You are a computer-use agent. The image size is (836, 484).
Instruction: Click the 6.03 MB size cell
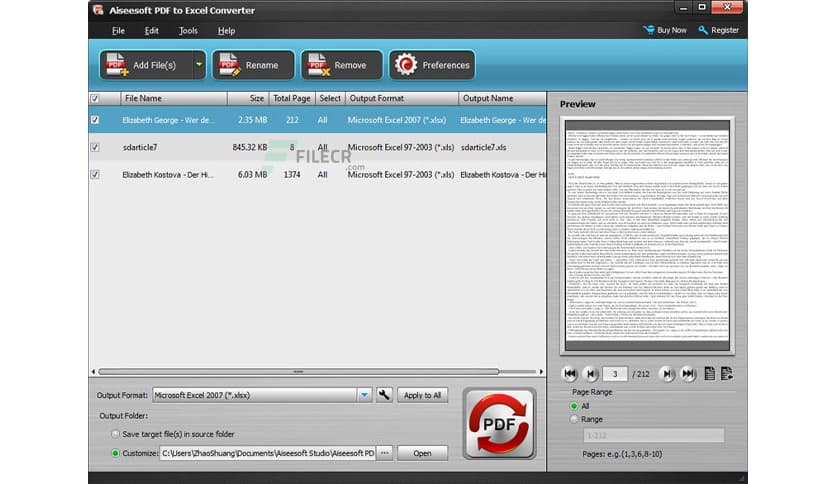tap(252, 175)
